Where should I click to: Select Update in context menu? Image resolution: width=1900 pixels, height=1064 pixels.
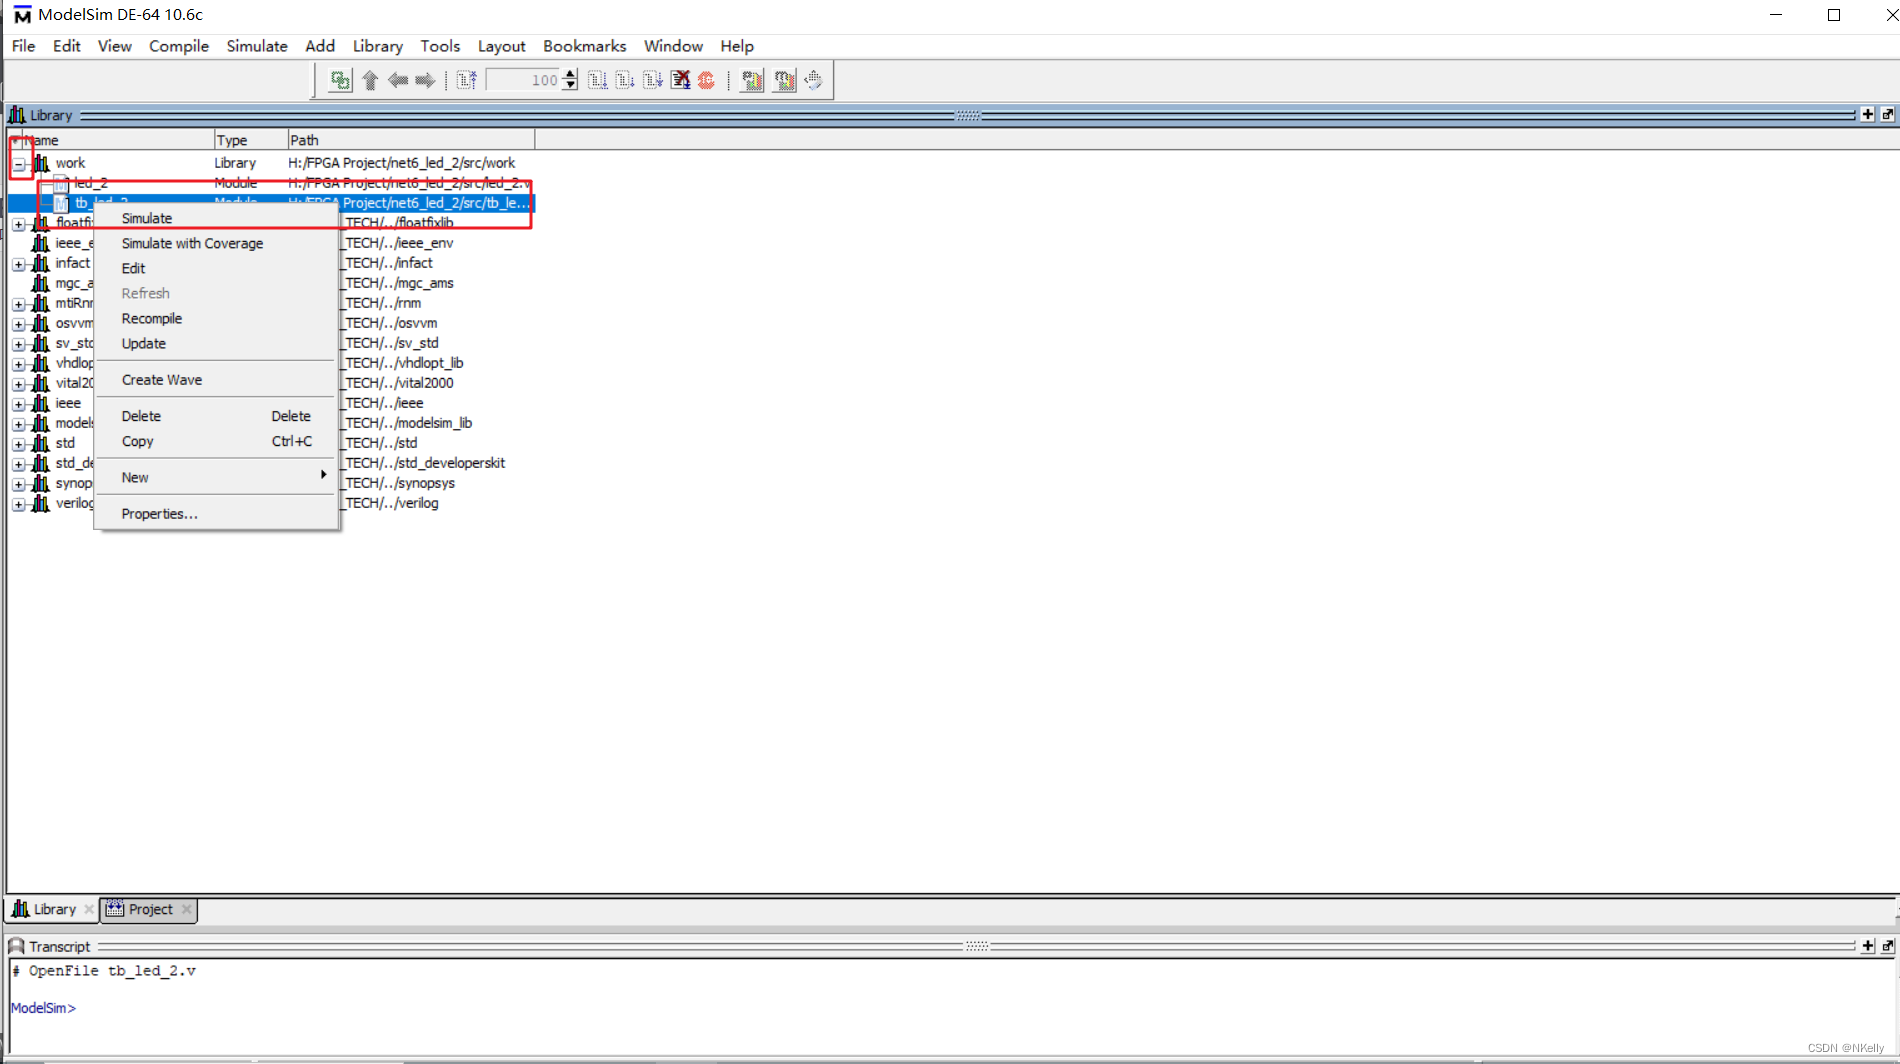(x=216, y=343)
